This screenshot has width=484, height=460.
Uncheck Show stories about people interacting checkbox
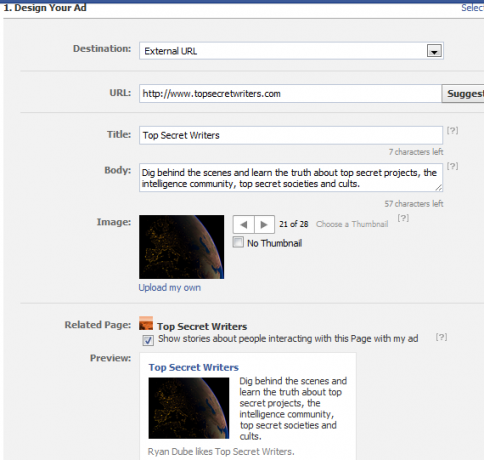point(148,340)
